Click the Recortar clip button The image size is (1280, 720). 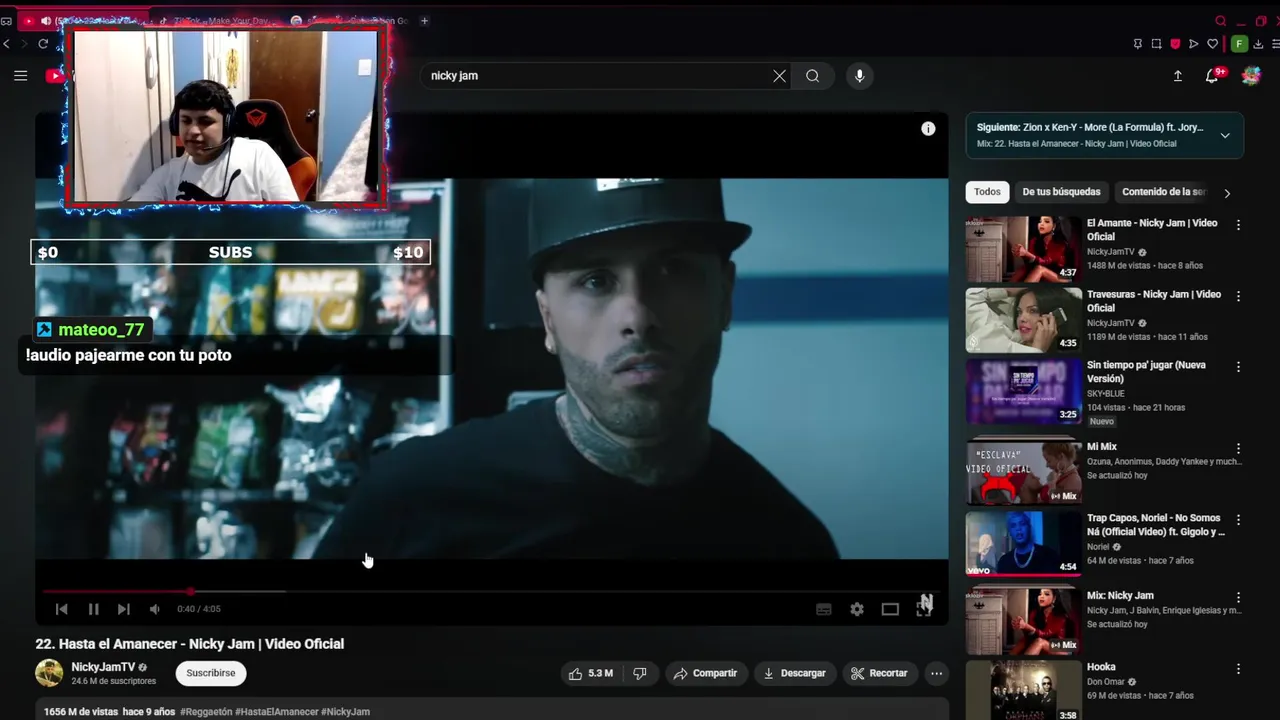[879, 674]
